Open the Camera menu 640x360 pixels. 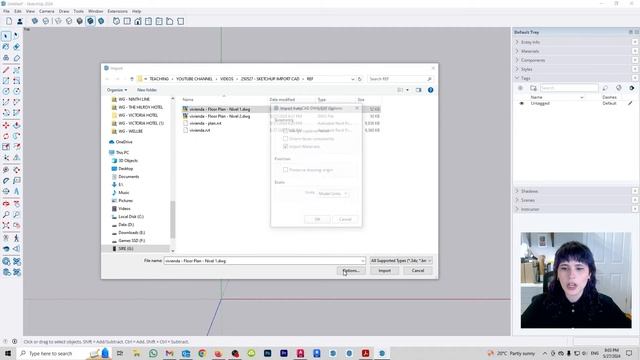click(47, 11)
